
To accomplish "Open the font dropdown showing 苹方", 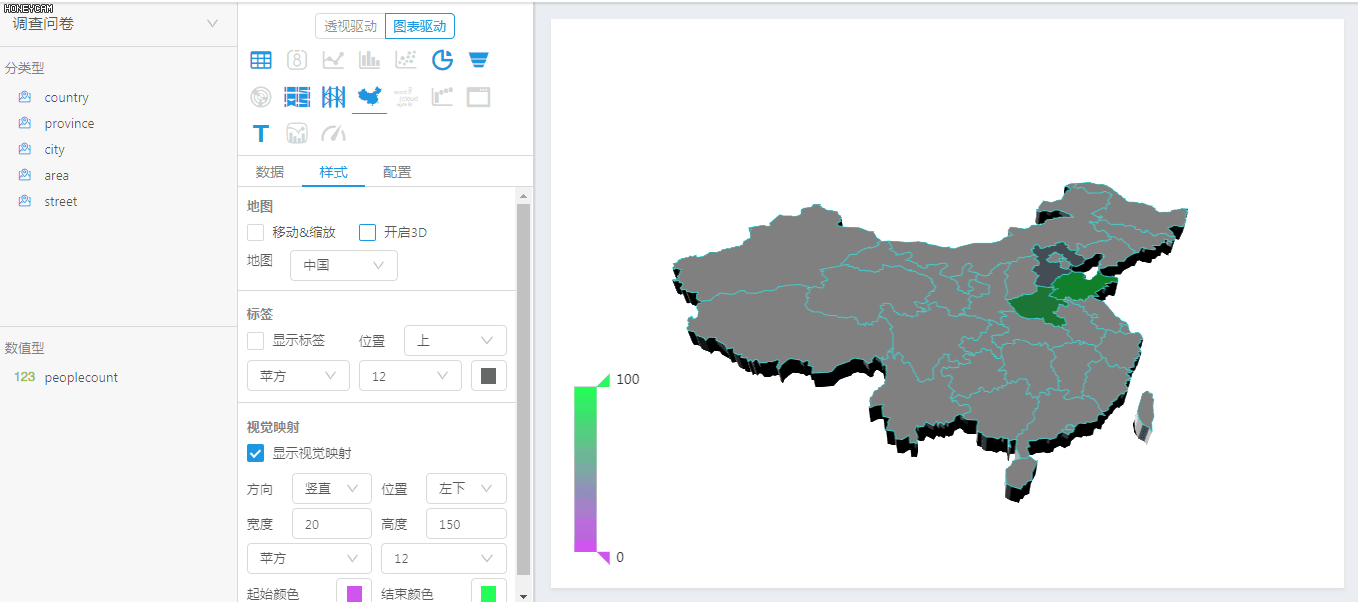I will tap(298, 375).
